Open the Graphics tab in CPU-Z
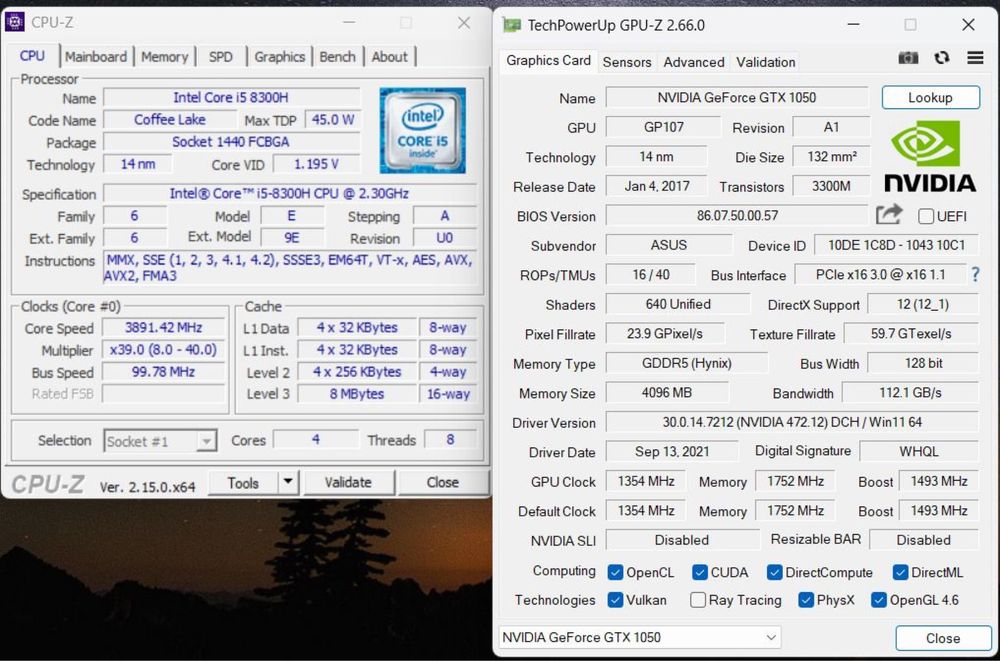The height and width of the screenshot is (661, 1000). coord(279,57)
